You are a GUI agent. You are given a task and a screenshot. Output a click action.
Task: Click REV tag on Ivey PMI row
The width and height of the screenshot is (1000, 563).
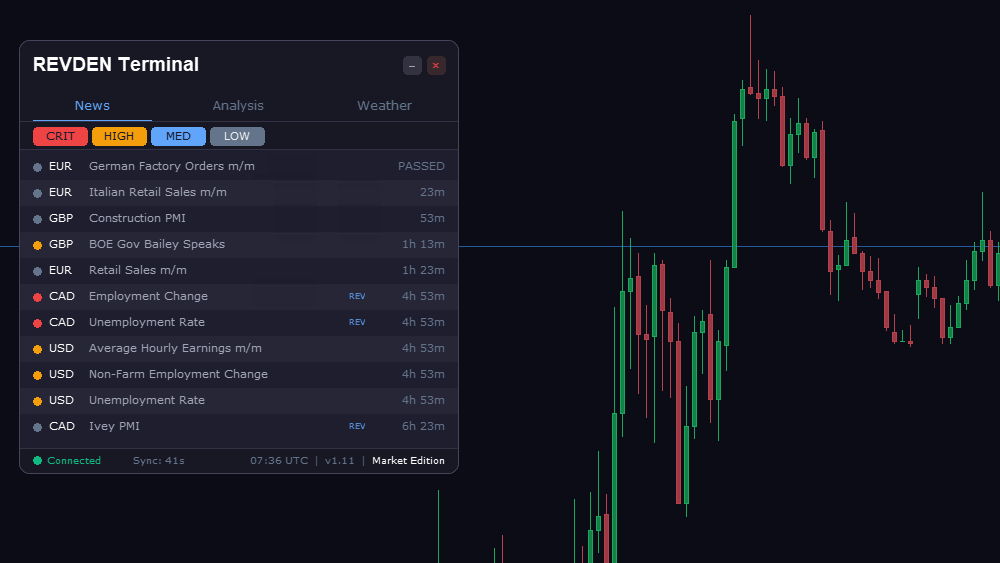[x=357, y=427]
